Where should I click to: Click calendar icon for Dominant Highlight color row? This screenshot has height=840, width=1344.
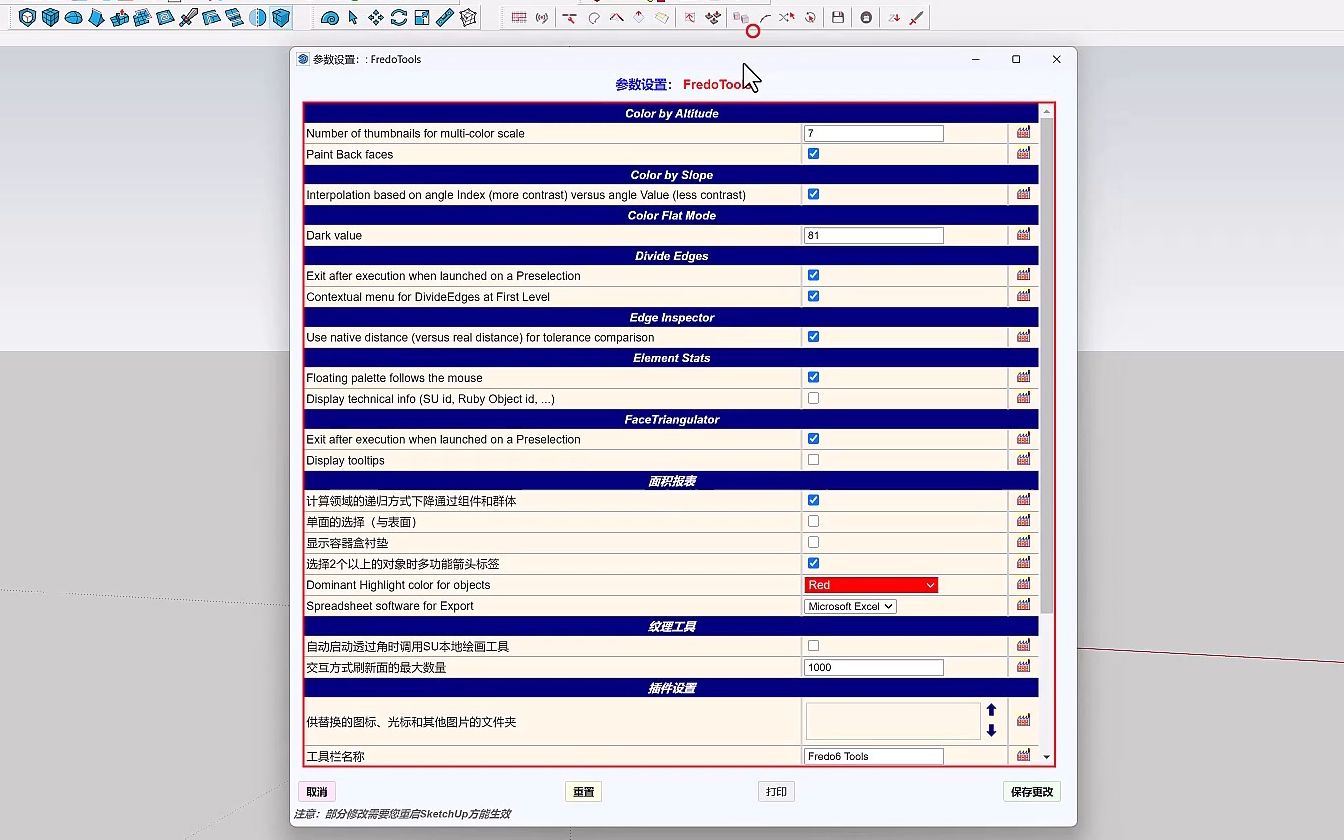coord(1023,584)
